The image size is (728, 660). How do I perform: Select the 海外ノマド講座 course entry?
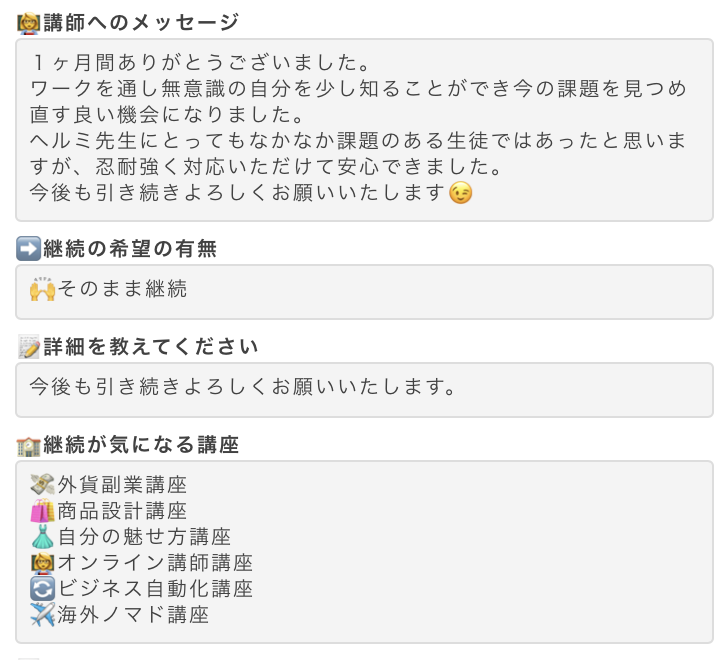coord(133,615)
